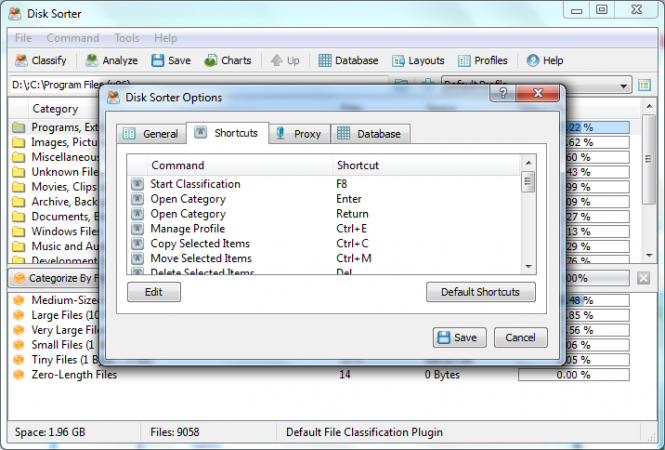Viewport: 665px width, 450px height.
Task: Click the Movies, Clips folder icon
Action: click(18, 187)
